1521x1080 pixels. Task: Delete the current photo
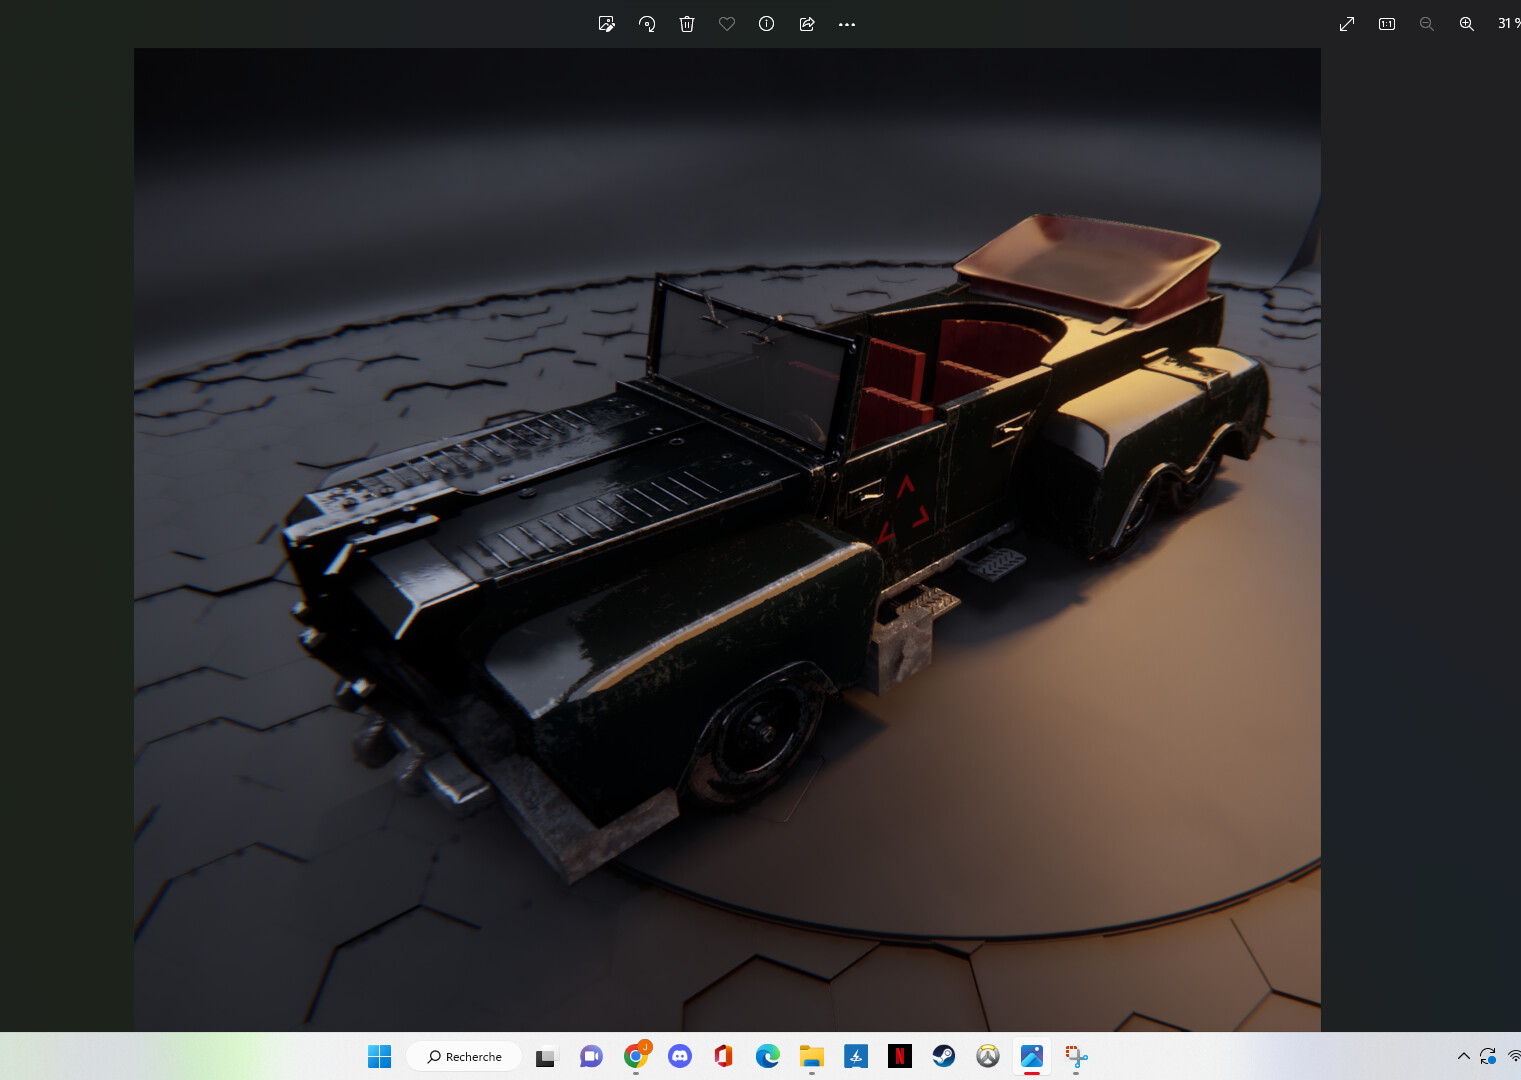point(687,24)
